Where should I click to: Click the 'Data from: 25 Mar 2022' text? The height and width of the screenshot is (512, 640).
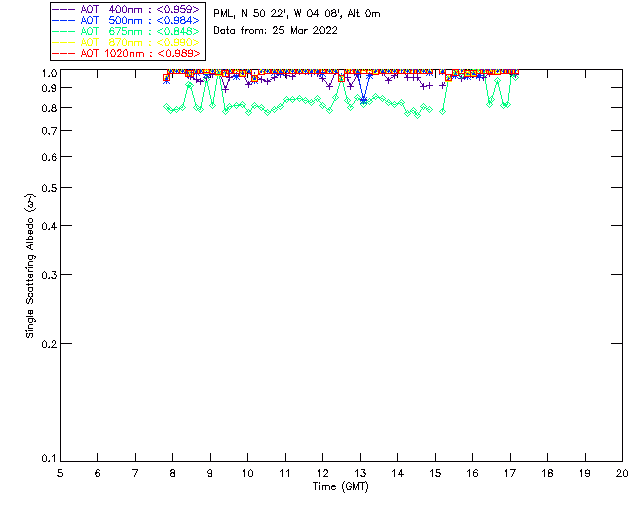pyautogui.click(x=276, y=31)
